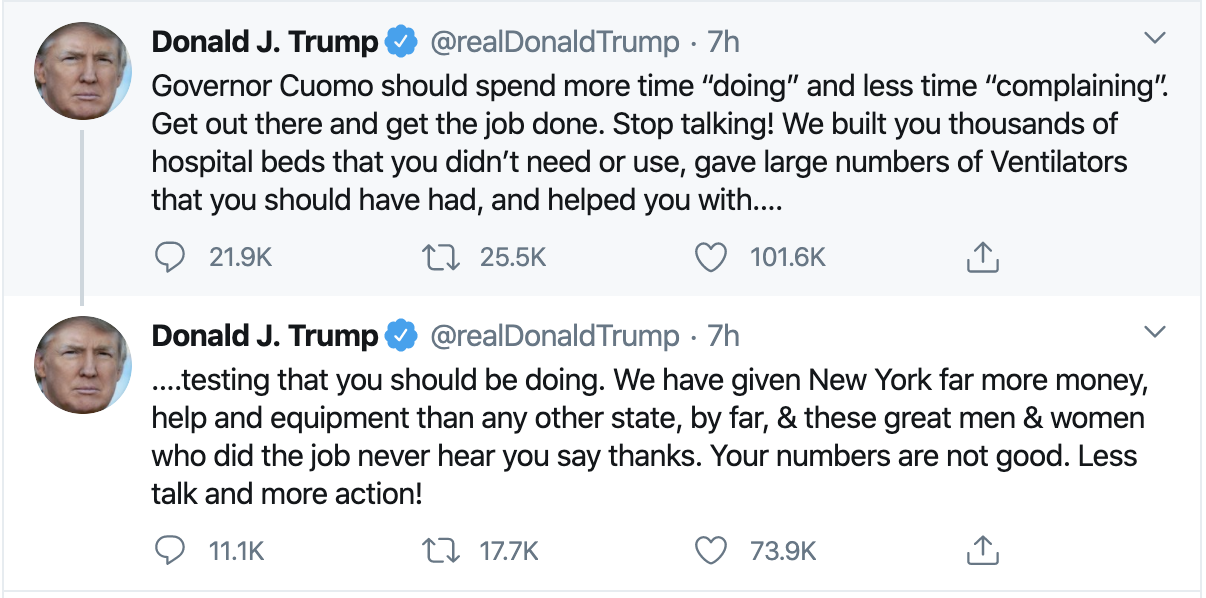
Task: Click the verified badge on the first tweet
Action: pos(402,43)
